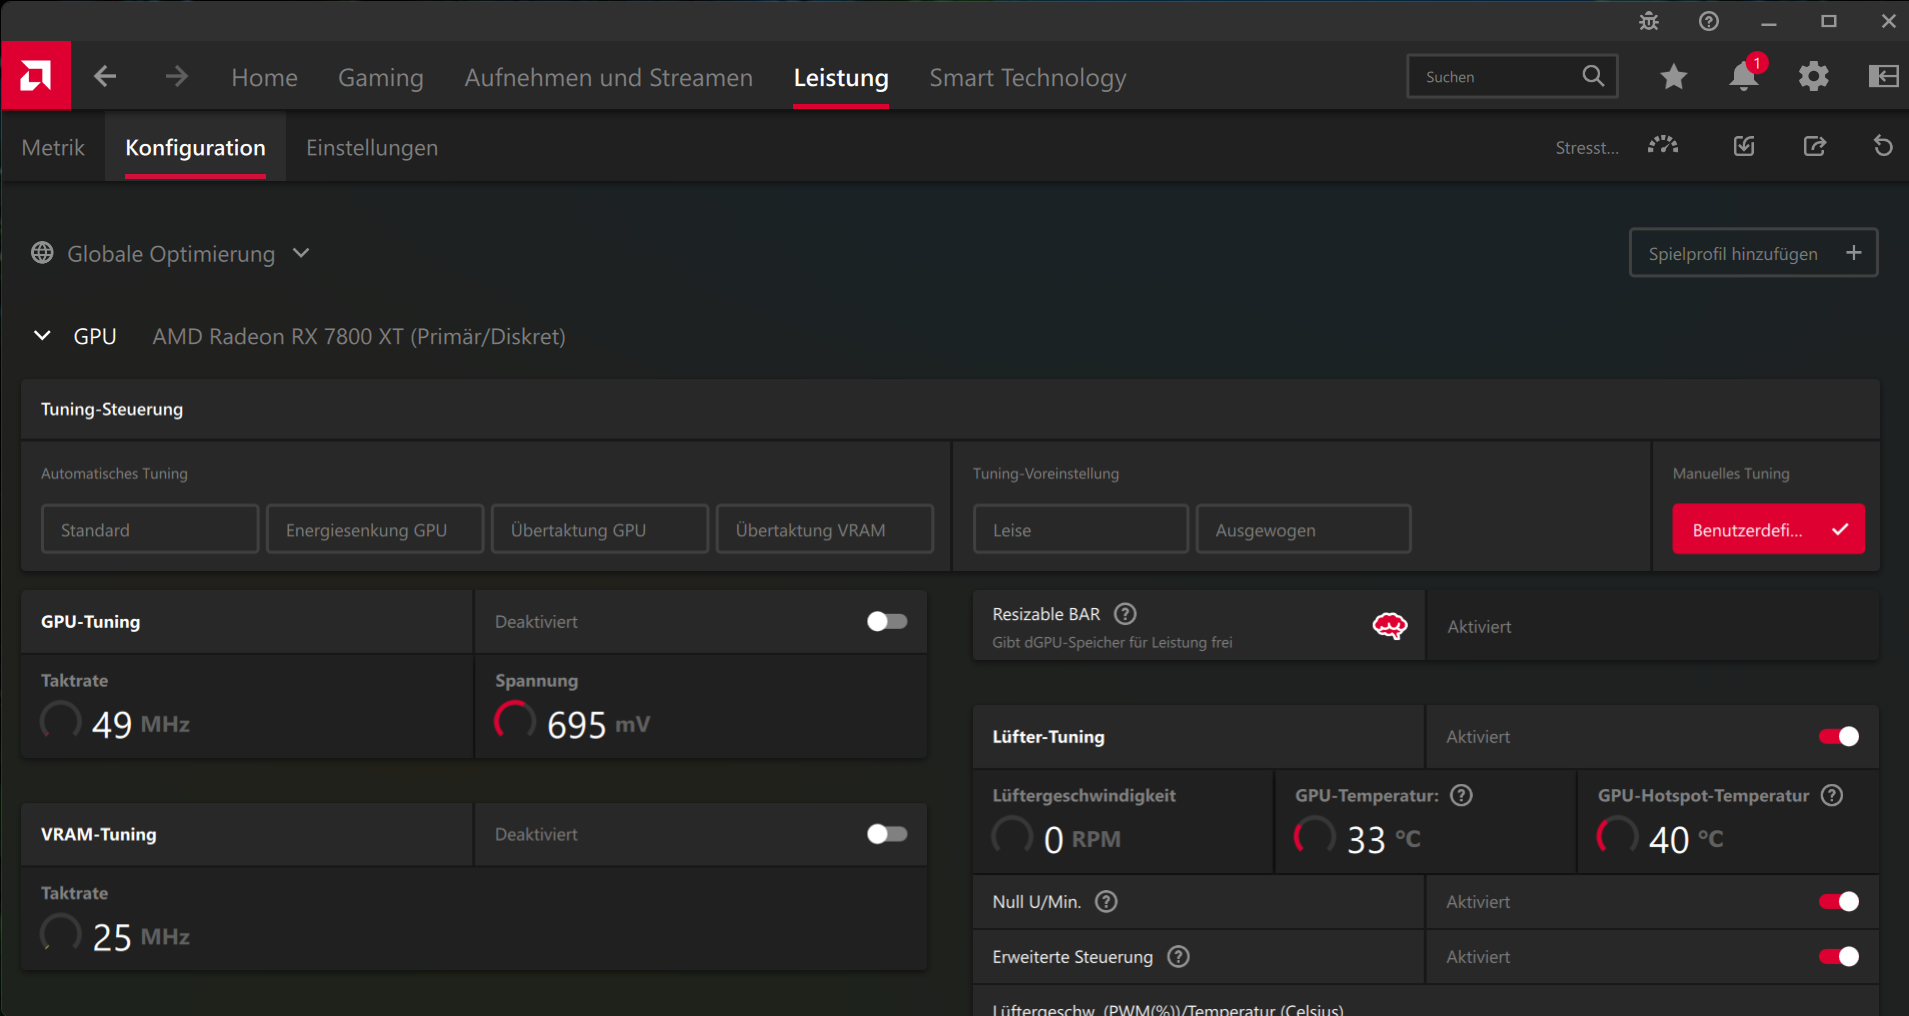Go forward with the right arrow

pyautogui.click(x=177, y=76)
